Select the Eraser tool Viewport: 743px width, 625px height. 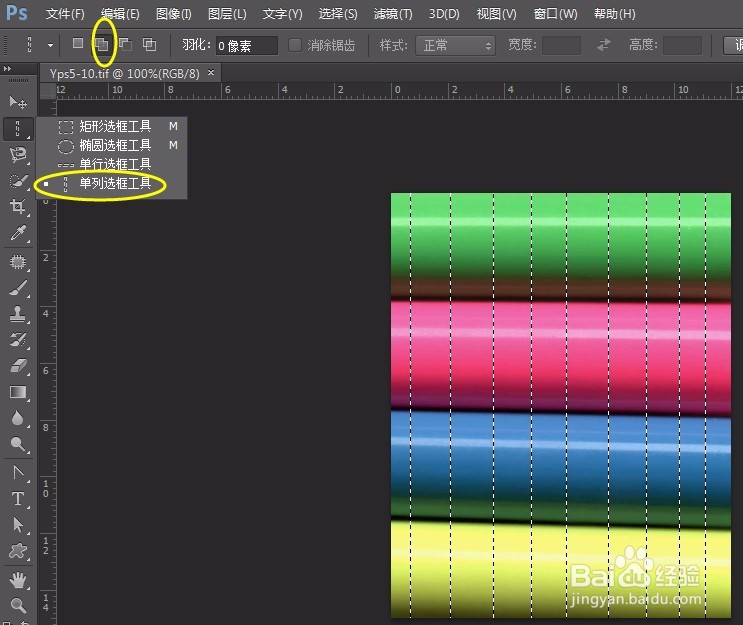(x=18, y=366)
